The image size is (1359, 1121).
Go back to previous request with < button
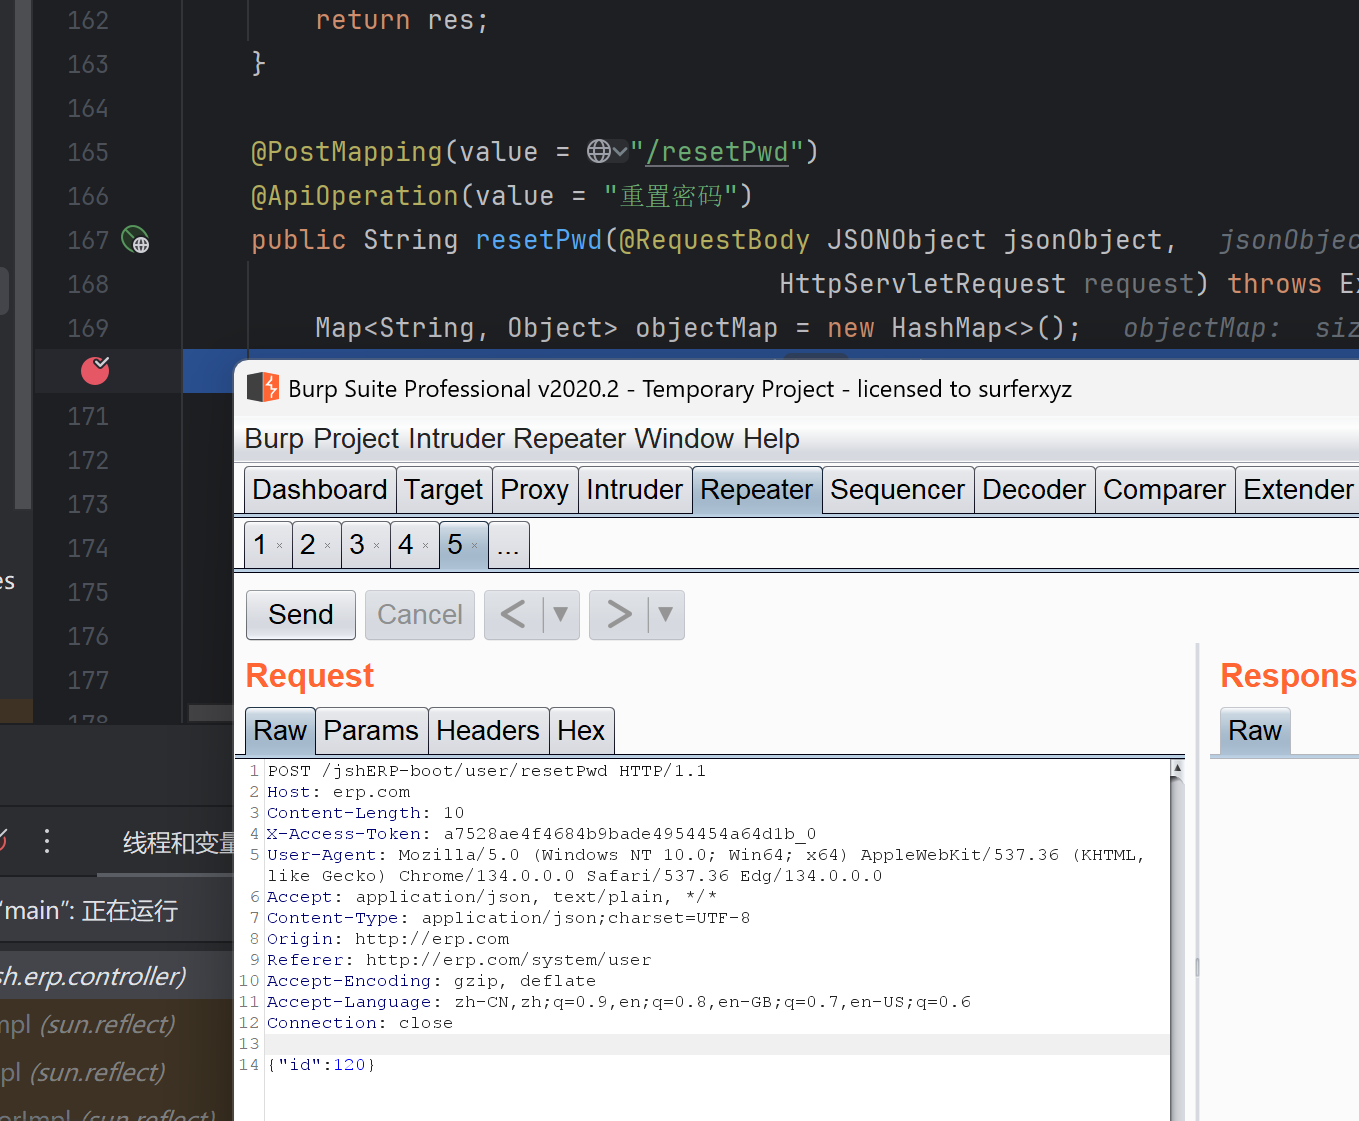(x=513, y=614)
